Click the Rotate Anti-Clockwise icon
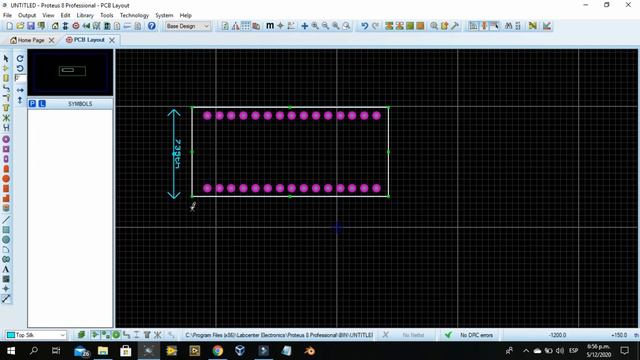Image resolution: width=640 pixels, height=360 pixels. [x=20, y=68]
